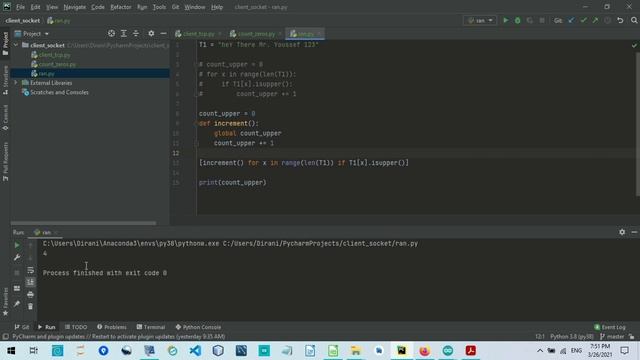Clear console output with trash icon

pos(31,306)
